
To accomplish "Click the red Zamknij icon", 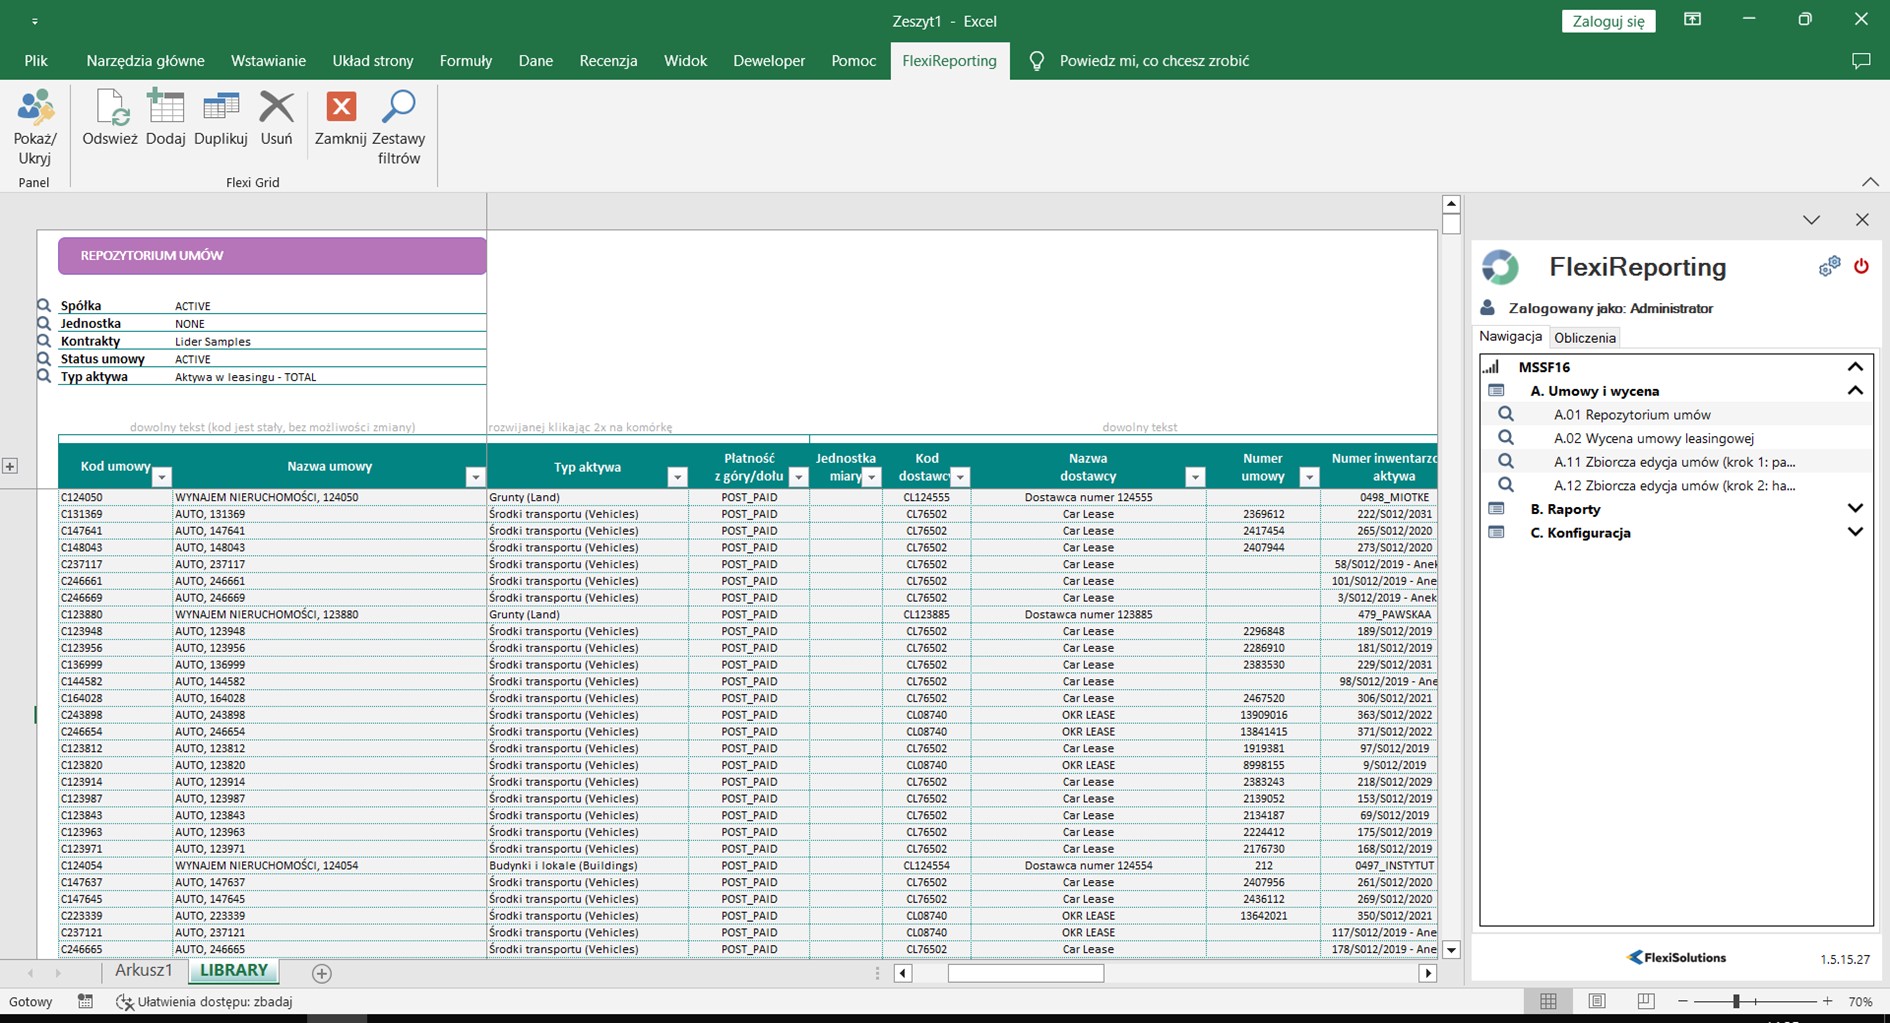I will click(x=341, y=107).
